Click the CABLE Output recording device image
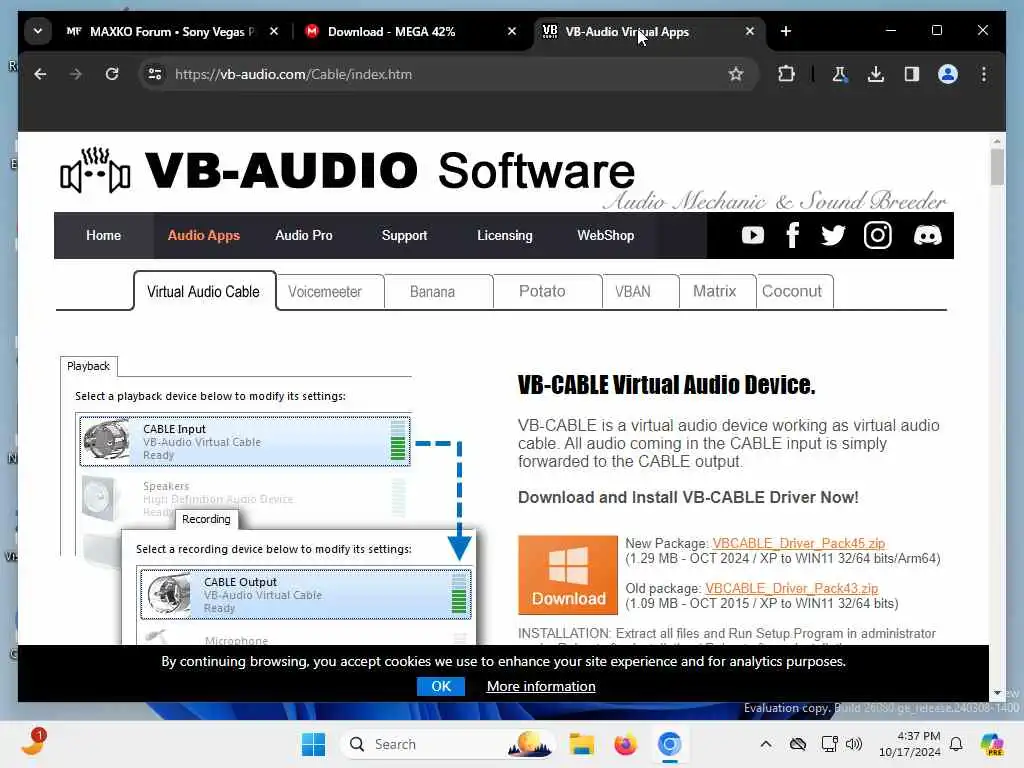This screenshot has width=1024, height=768. [168, 594]
